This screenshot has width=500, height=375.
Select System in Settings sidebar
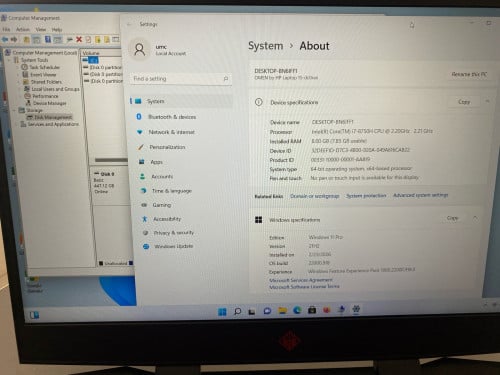coord(181,101)
